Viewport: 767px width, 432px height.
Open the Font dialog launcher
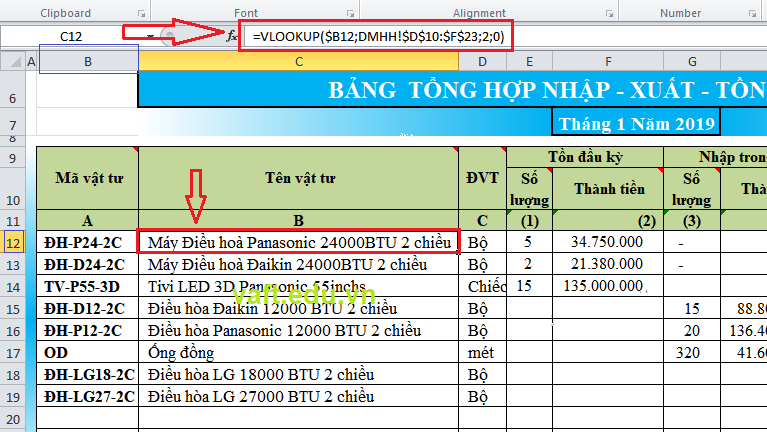pos(350,14)
